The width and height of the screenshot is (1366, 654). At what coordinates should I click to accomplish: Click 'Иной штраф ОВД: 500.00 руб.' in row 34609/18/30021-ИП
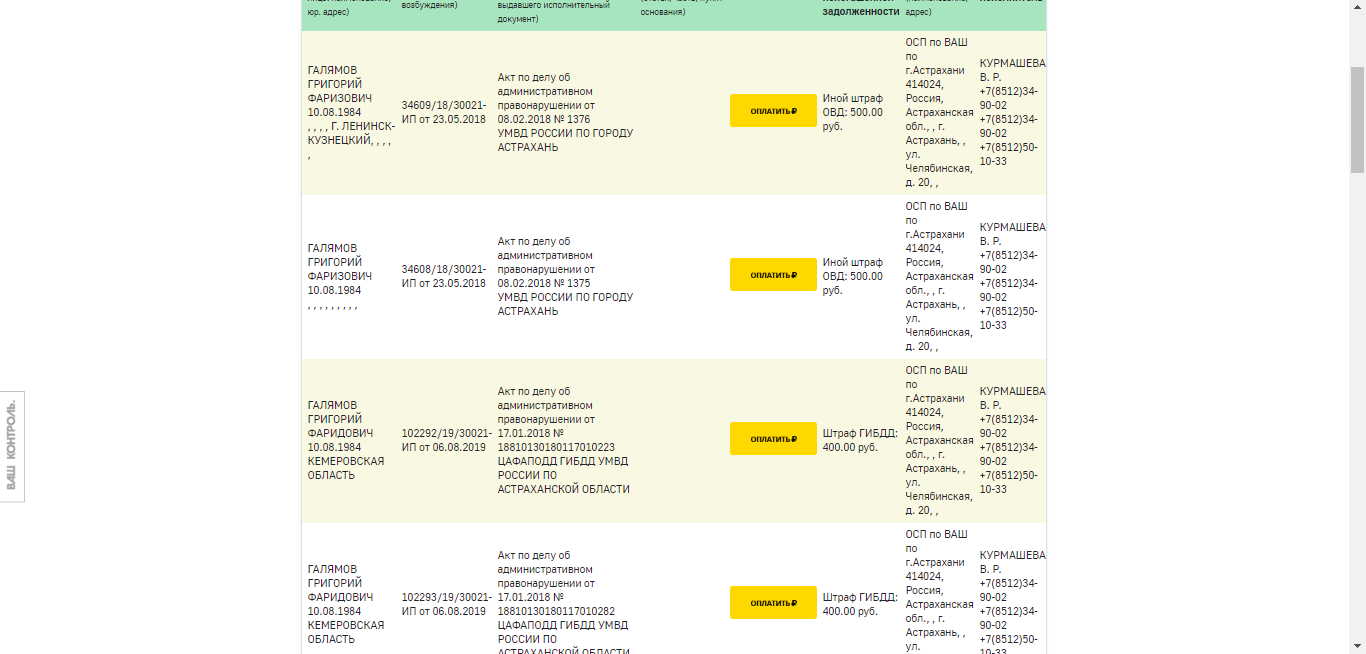[x=853, y=112]
